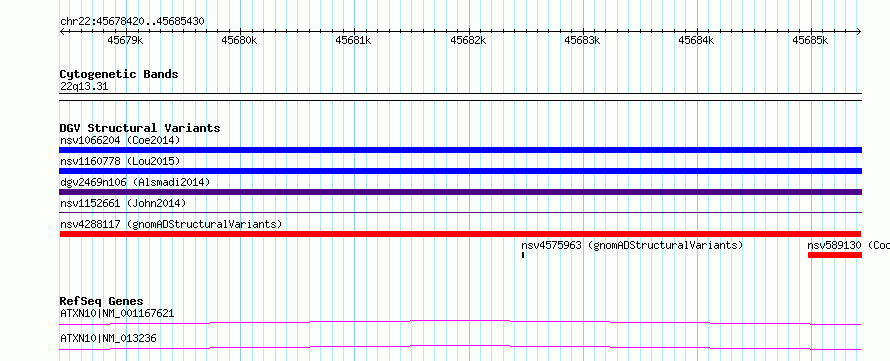Open the nsv4575963 gnomADStructuralVariants label
Image resolution: width=890 pixels, height=361 pixels.
[x=632, y=245]
